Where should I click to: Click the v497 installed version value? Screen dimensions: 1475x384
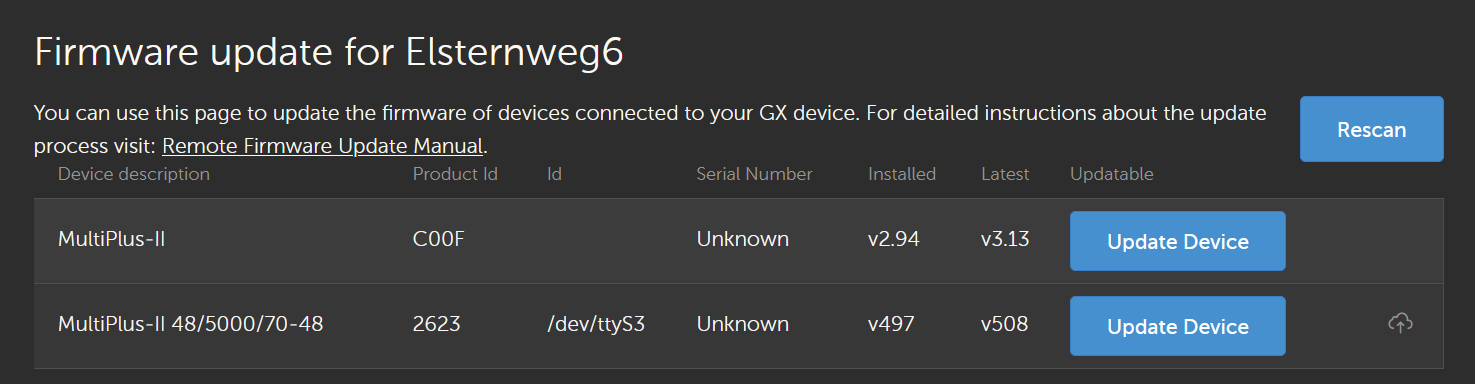[893, 324]
